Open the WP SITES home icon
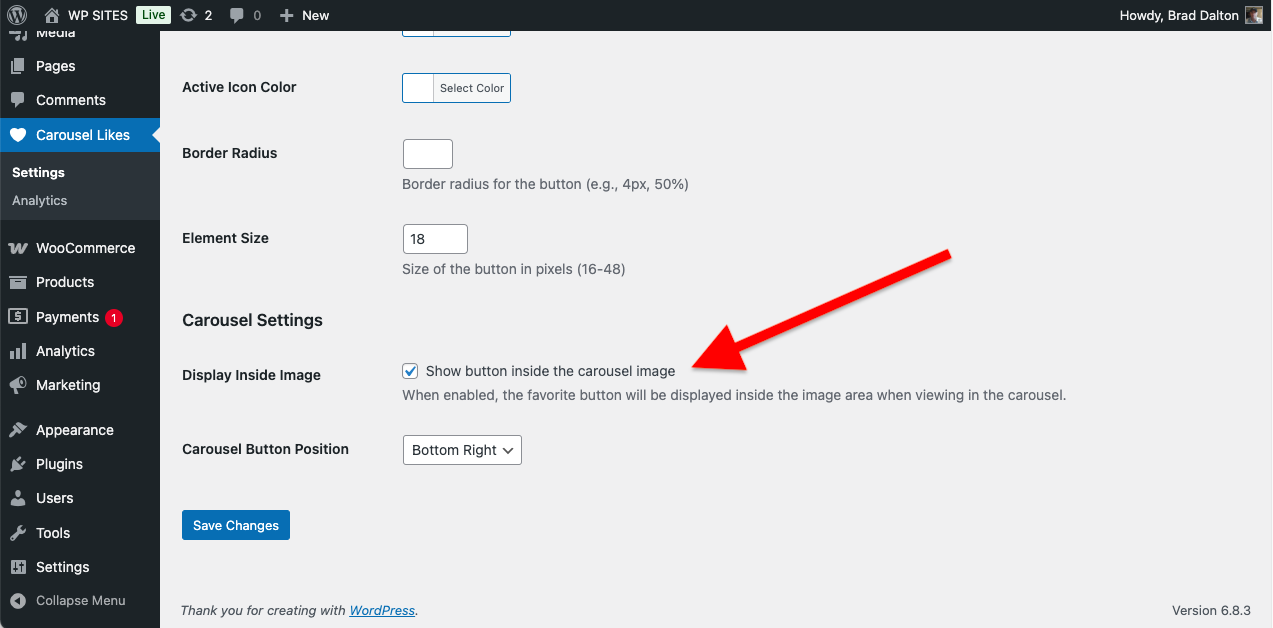1273x628 pixels. click(x=52, y=15)
